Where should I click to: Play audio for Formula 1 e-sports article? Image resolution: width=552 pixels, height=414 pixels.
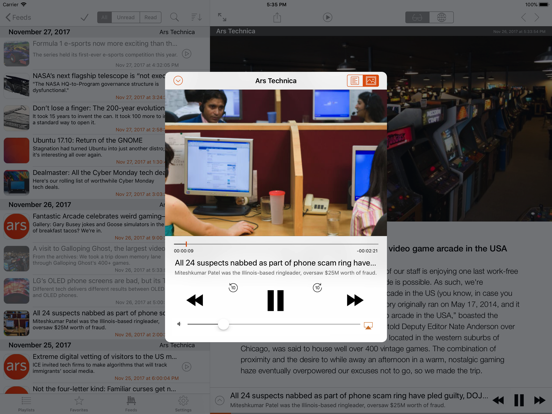187,54
